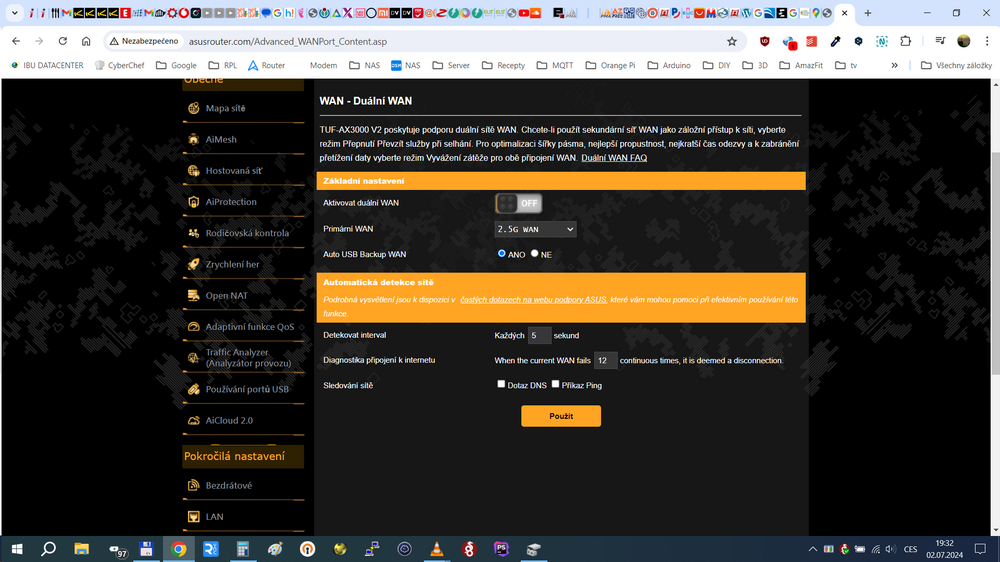Open the CES keyboard language indicator
The height and width of the screenshot is (562, 1000).
(x=911, y=549)
